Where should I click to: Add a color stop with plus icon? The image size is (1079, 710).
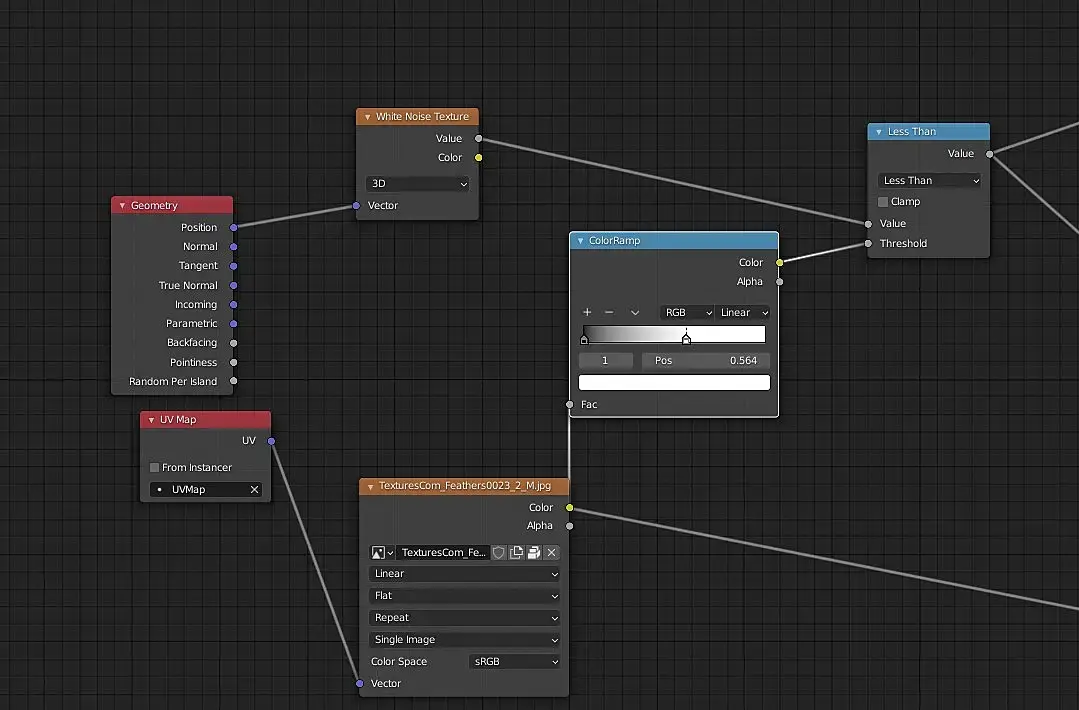tap(587, 312)
